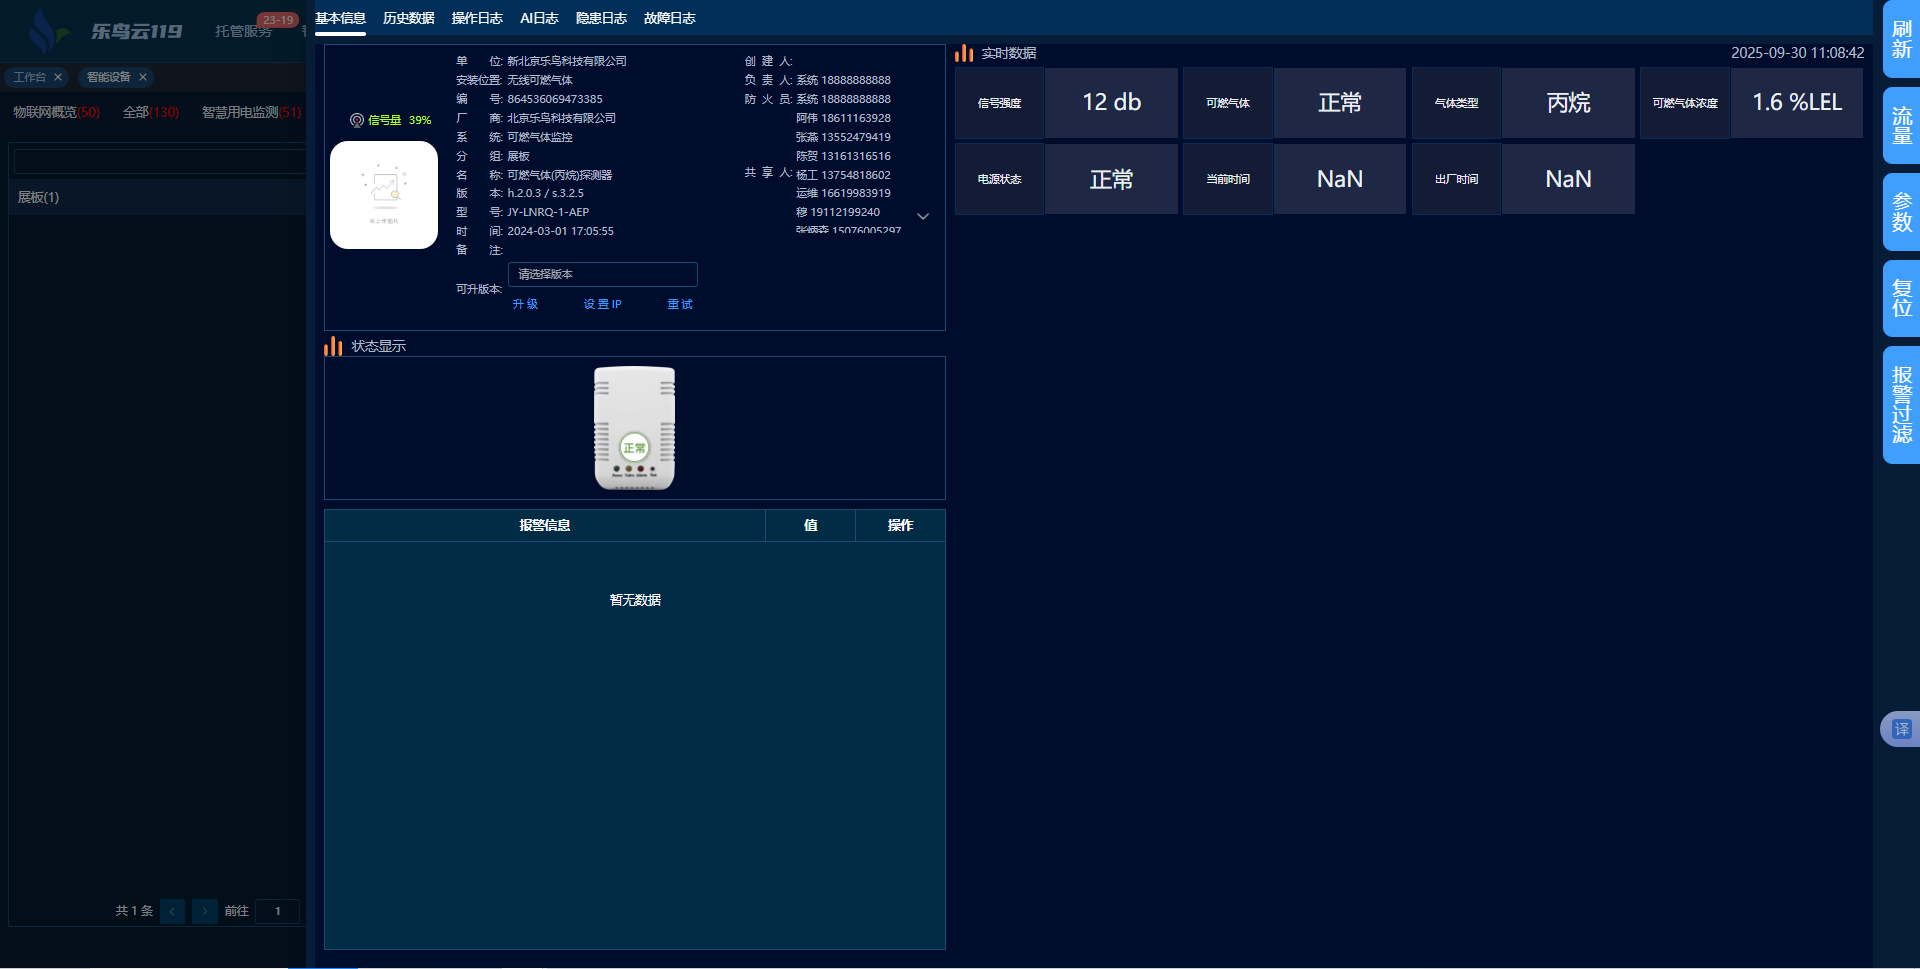Click the translate floating icon
Image resolution: width=1920 pixels, height=969 pixels.
(1900, 729)
